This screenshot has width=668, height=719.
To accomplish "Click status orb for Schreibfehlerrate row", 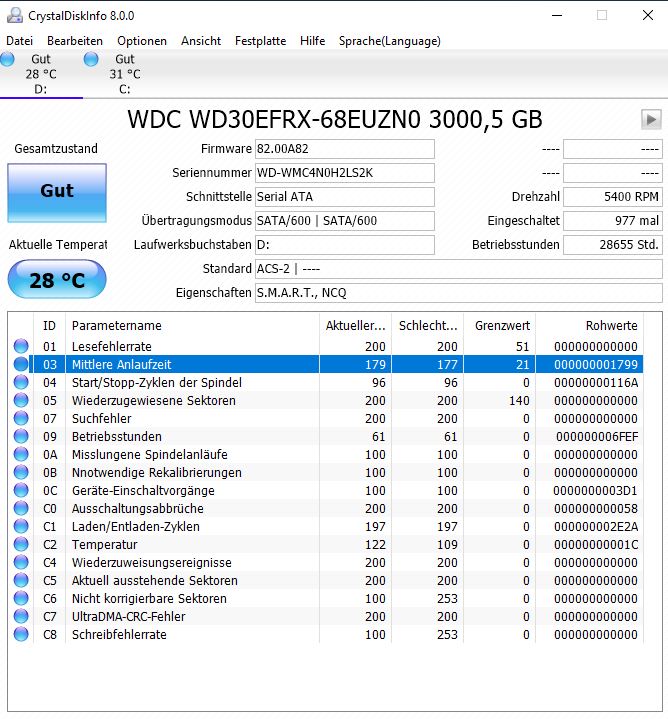I will click(21, 634).
